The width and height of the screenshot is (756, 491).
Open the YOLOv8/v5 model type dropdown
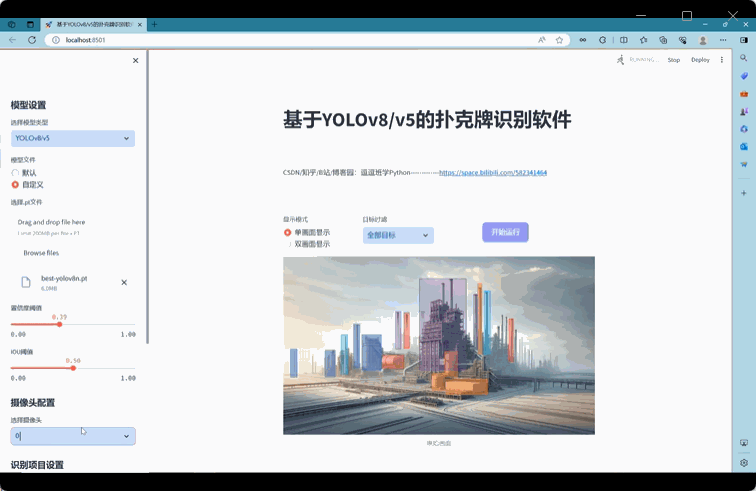tap(73, 138)
